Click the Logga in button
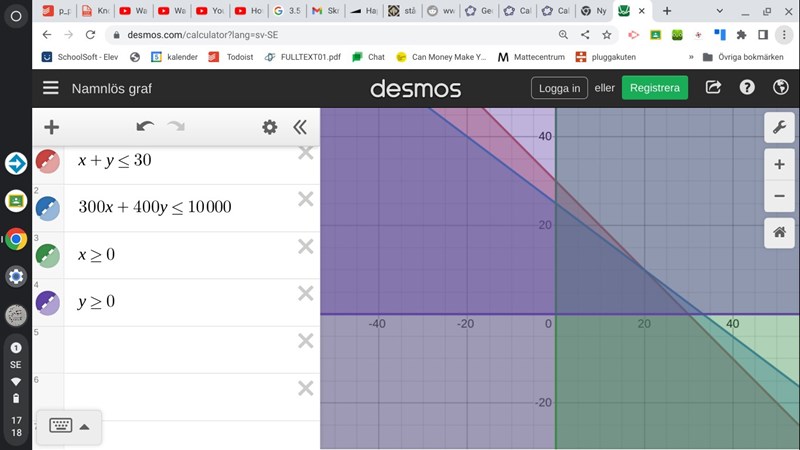Image resolution: width=800 pixels, height=450 pixels. tap(559, 88)
